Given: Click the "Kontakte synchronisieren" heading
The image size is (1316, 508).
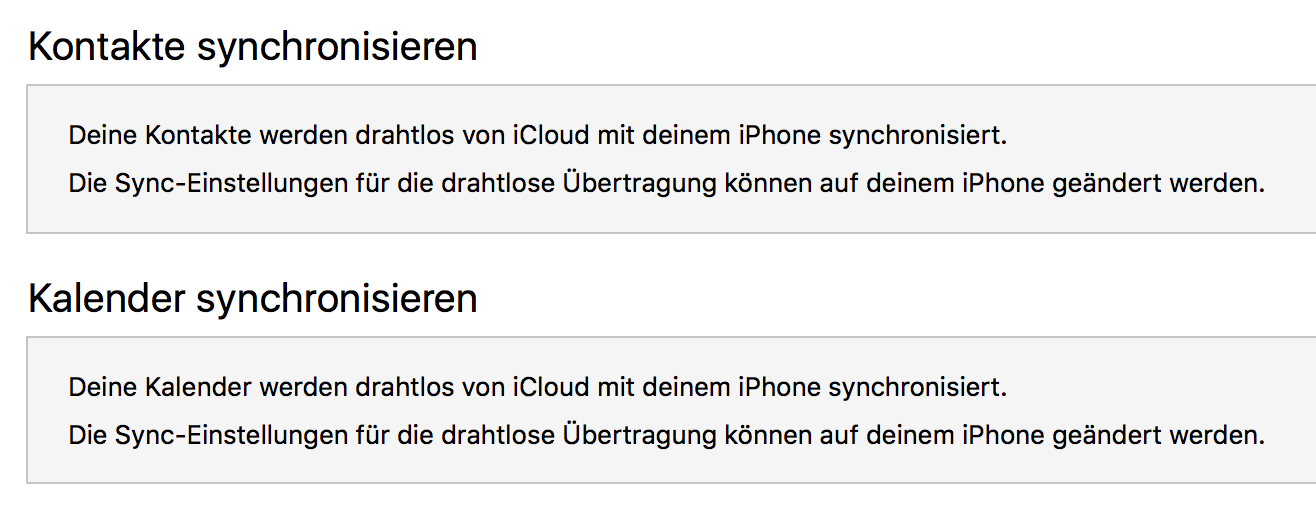Looking at the screenshot, I should [252, 47].
